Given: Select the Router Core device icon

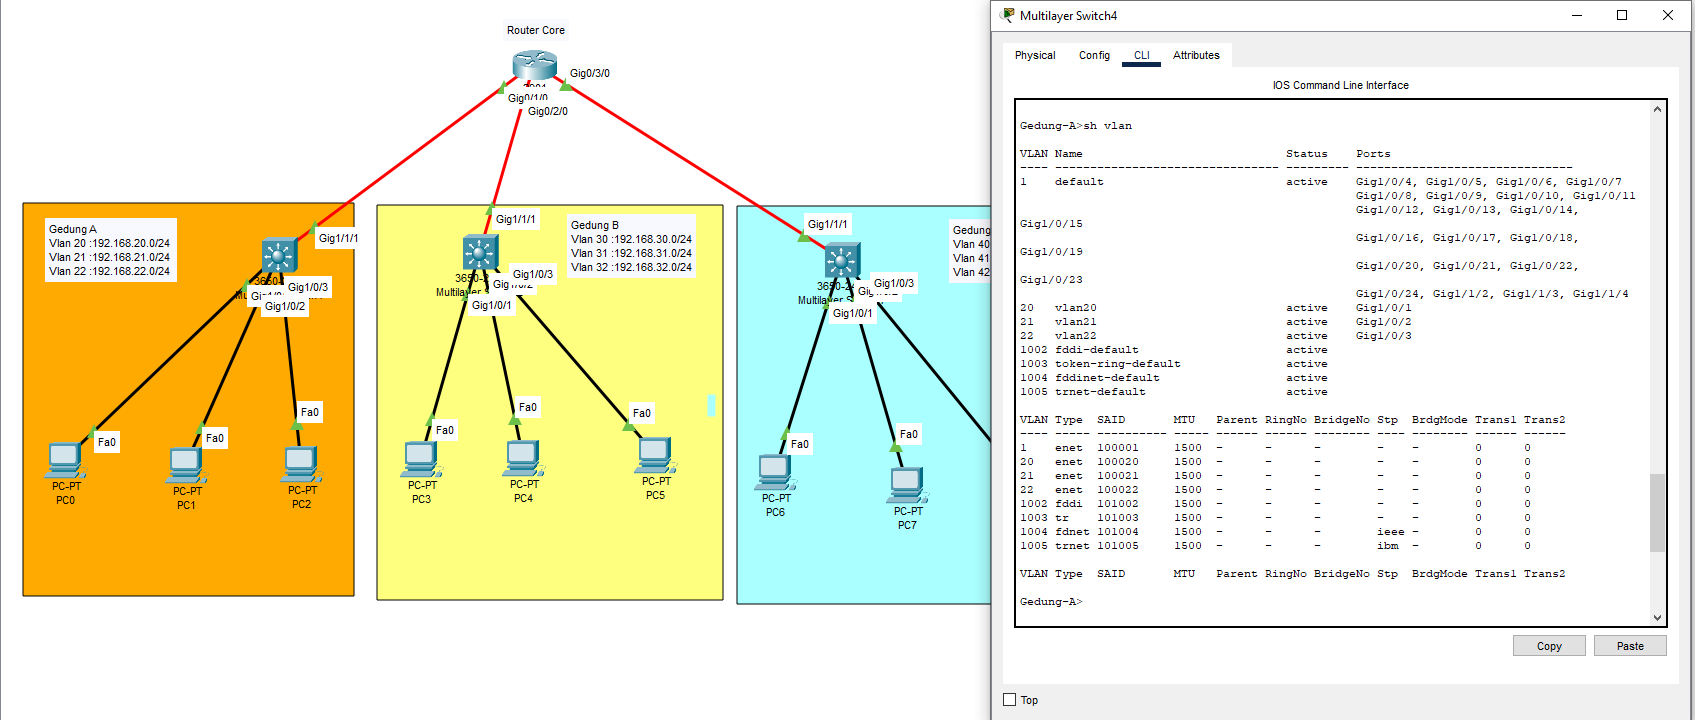Looking at the screenshot, I should pos(534,65).
